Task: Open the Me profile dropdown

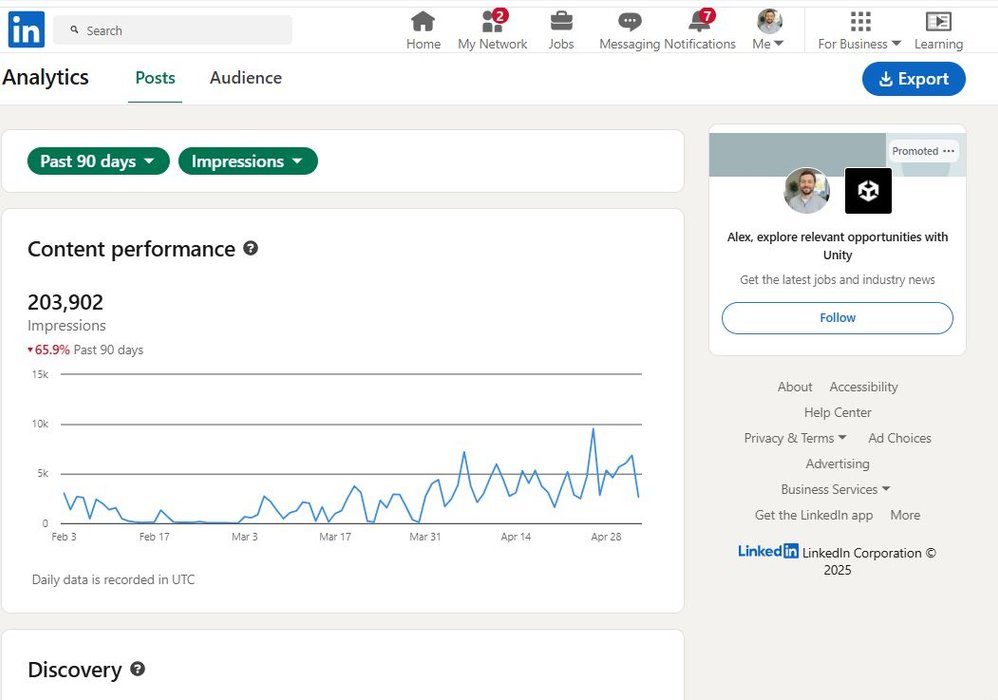Action: [768, 30]
